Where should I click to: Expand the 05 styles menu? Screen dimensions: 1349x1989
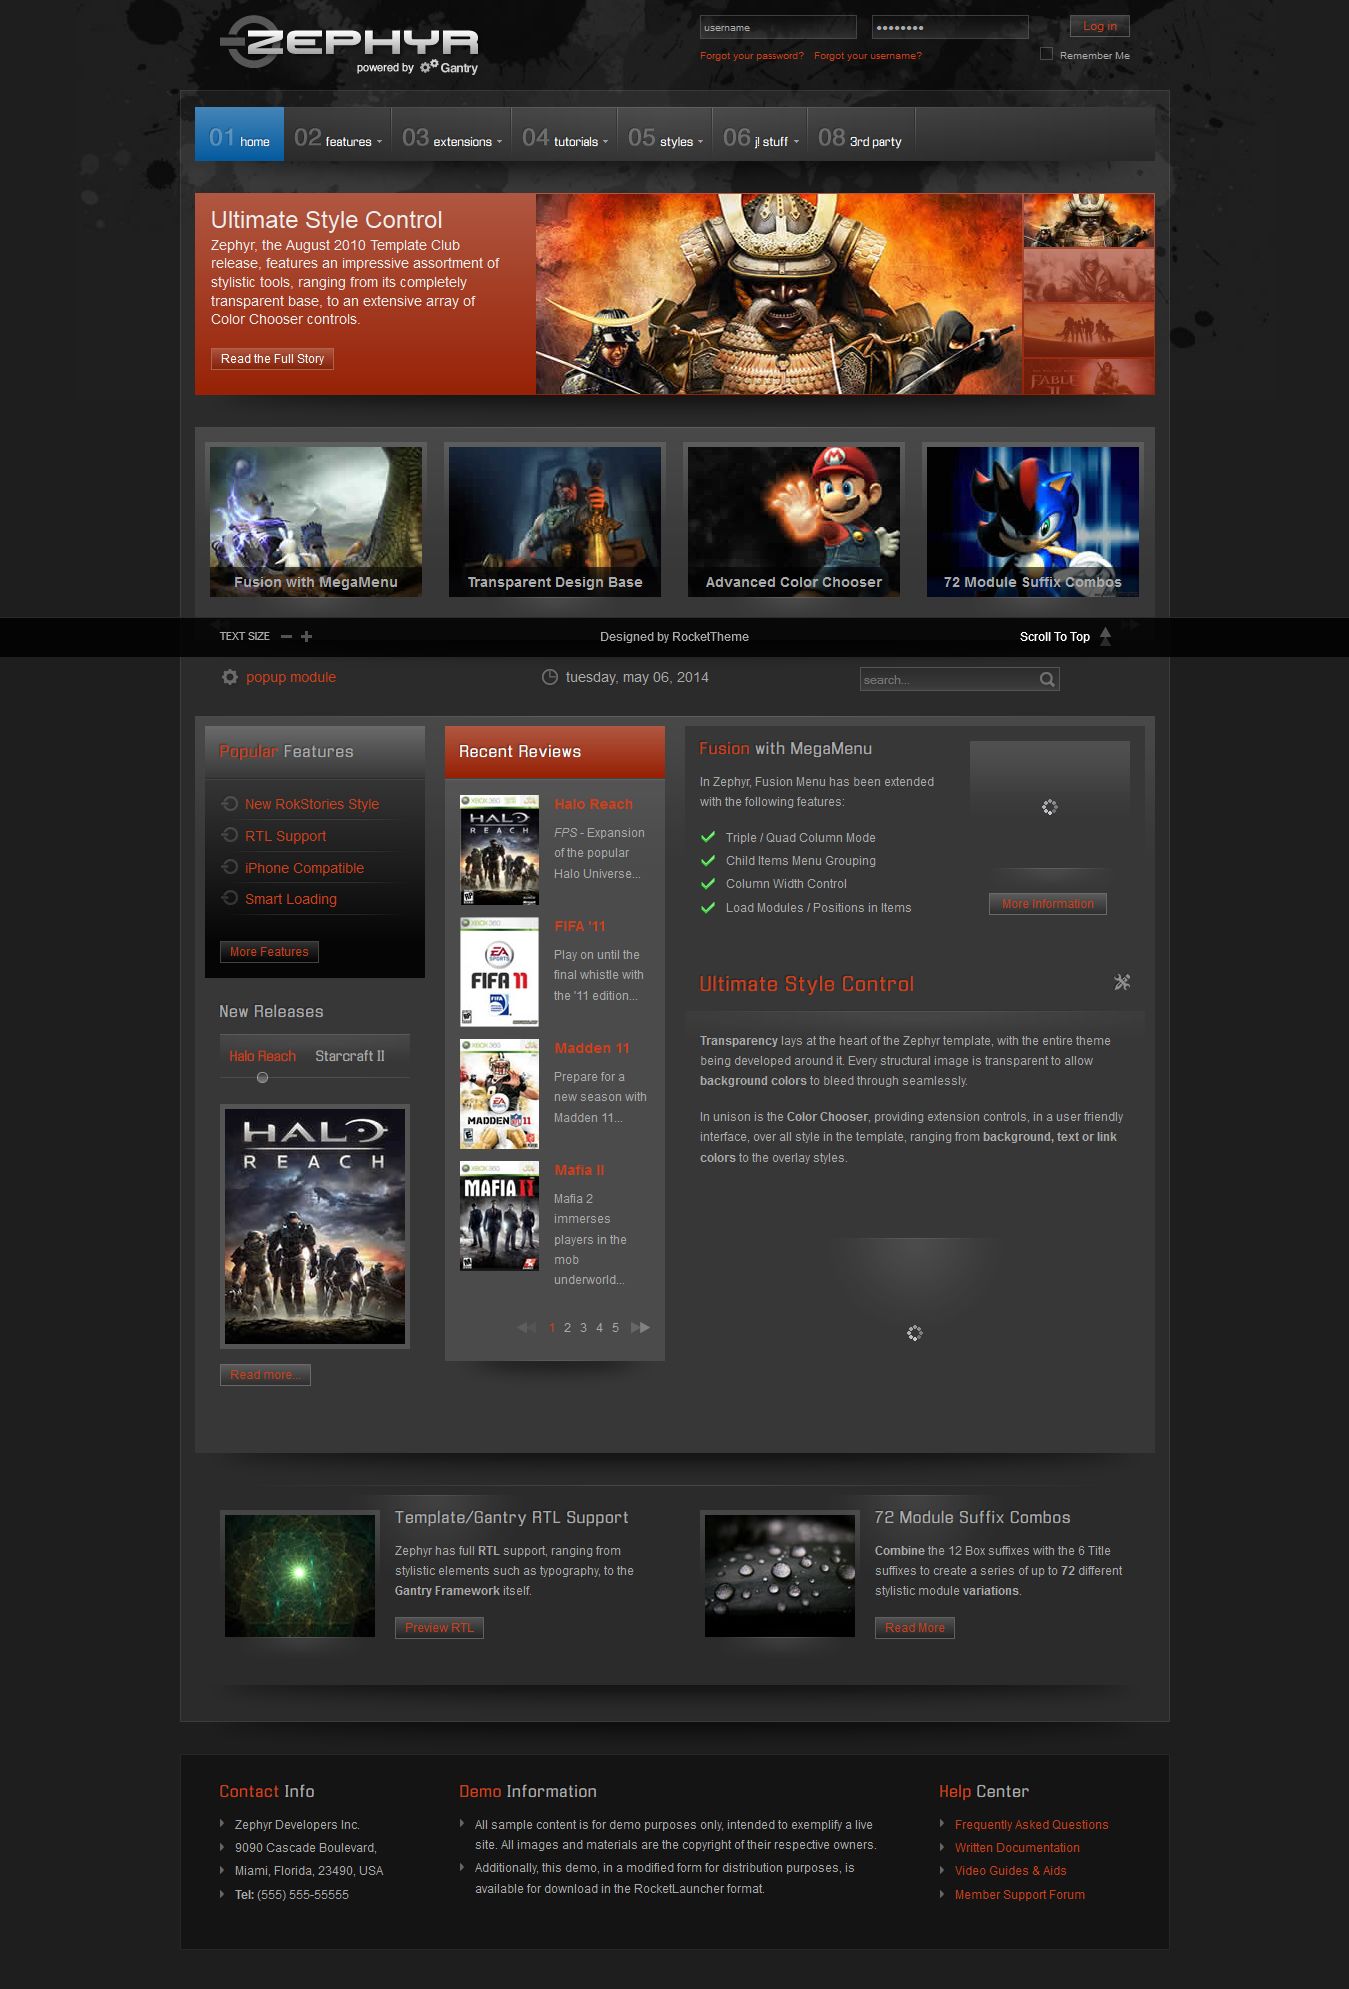tap(665, 135)
